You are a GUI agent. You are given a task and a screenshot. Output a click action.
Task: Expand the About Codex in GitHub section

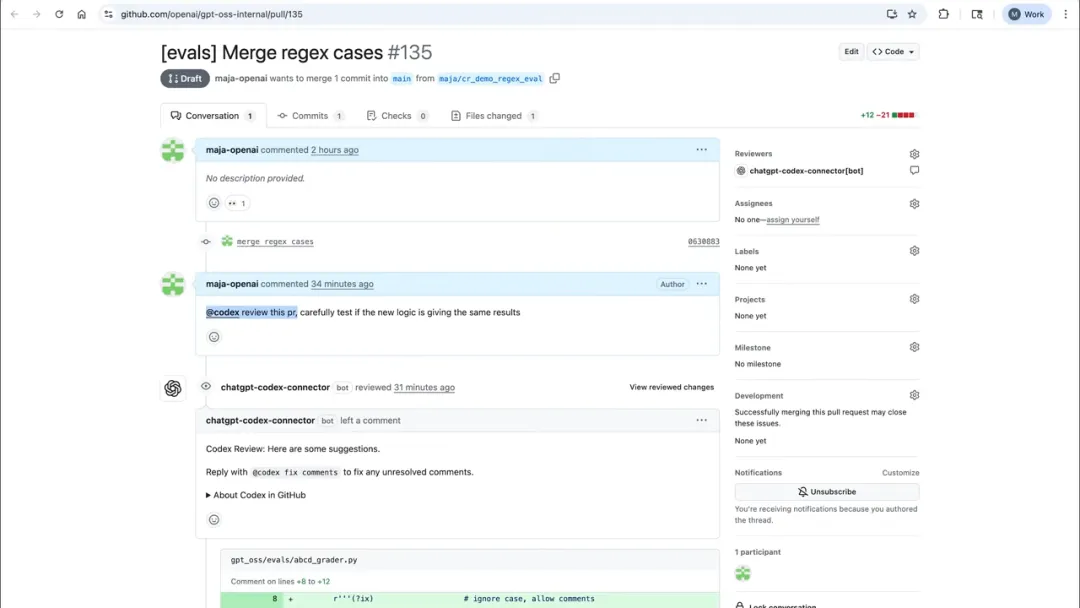pos(256,495)
